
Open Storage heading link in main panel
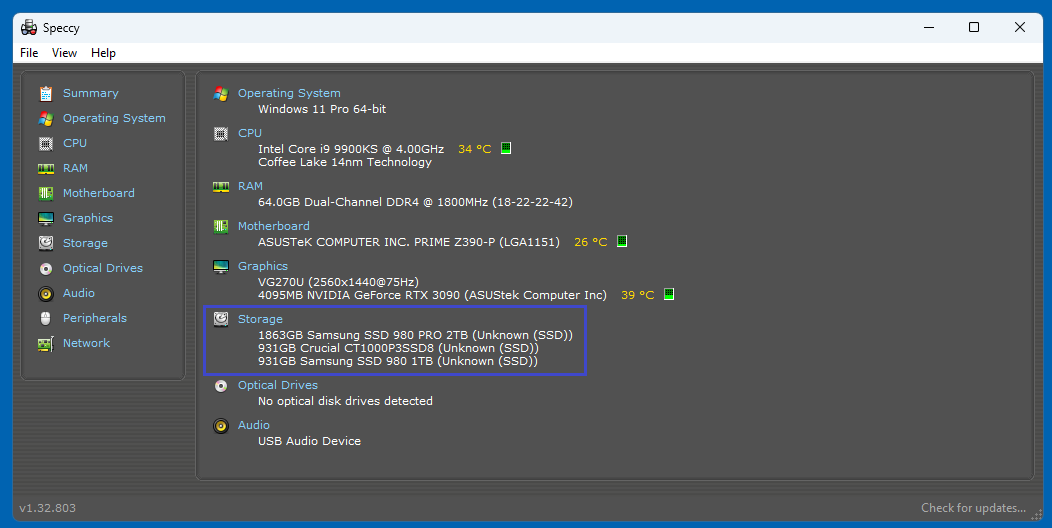tap(260, 319)
